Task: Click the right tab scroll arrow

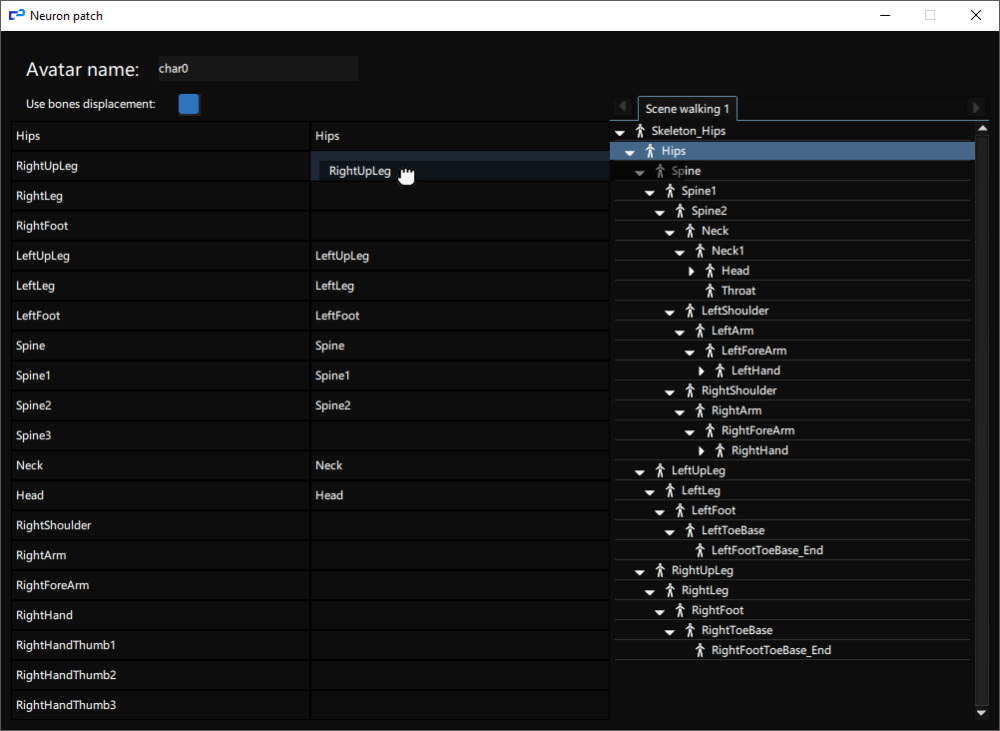Action: click(x=976, y=107)
